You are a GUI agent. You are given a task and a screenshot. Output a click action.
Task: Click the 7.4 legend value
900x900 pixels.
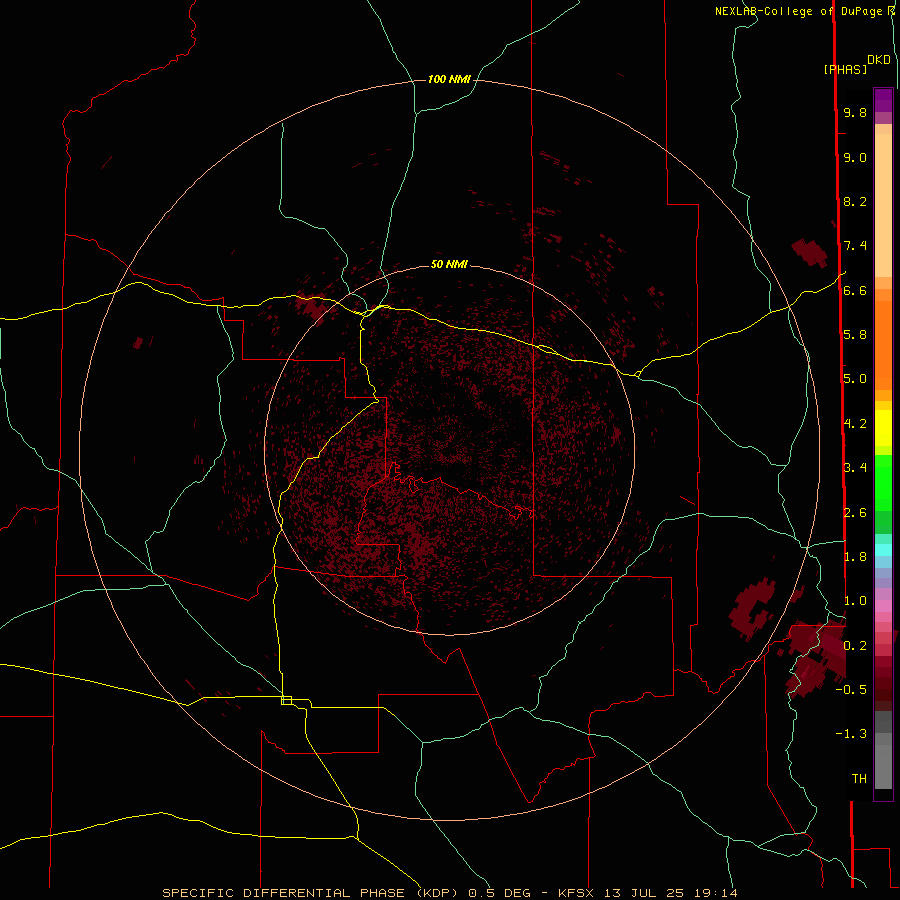coord(855,246)
